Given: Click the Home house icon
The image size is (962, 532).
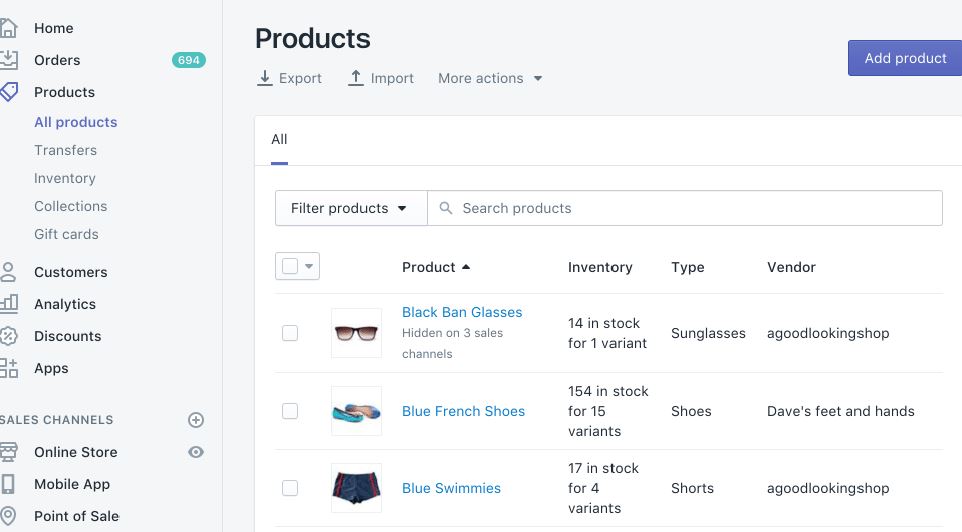Looking at the screenshot, I should point(8,28).
